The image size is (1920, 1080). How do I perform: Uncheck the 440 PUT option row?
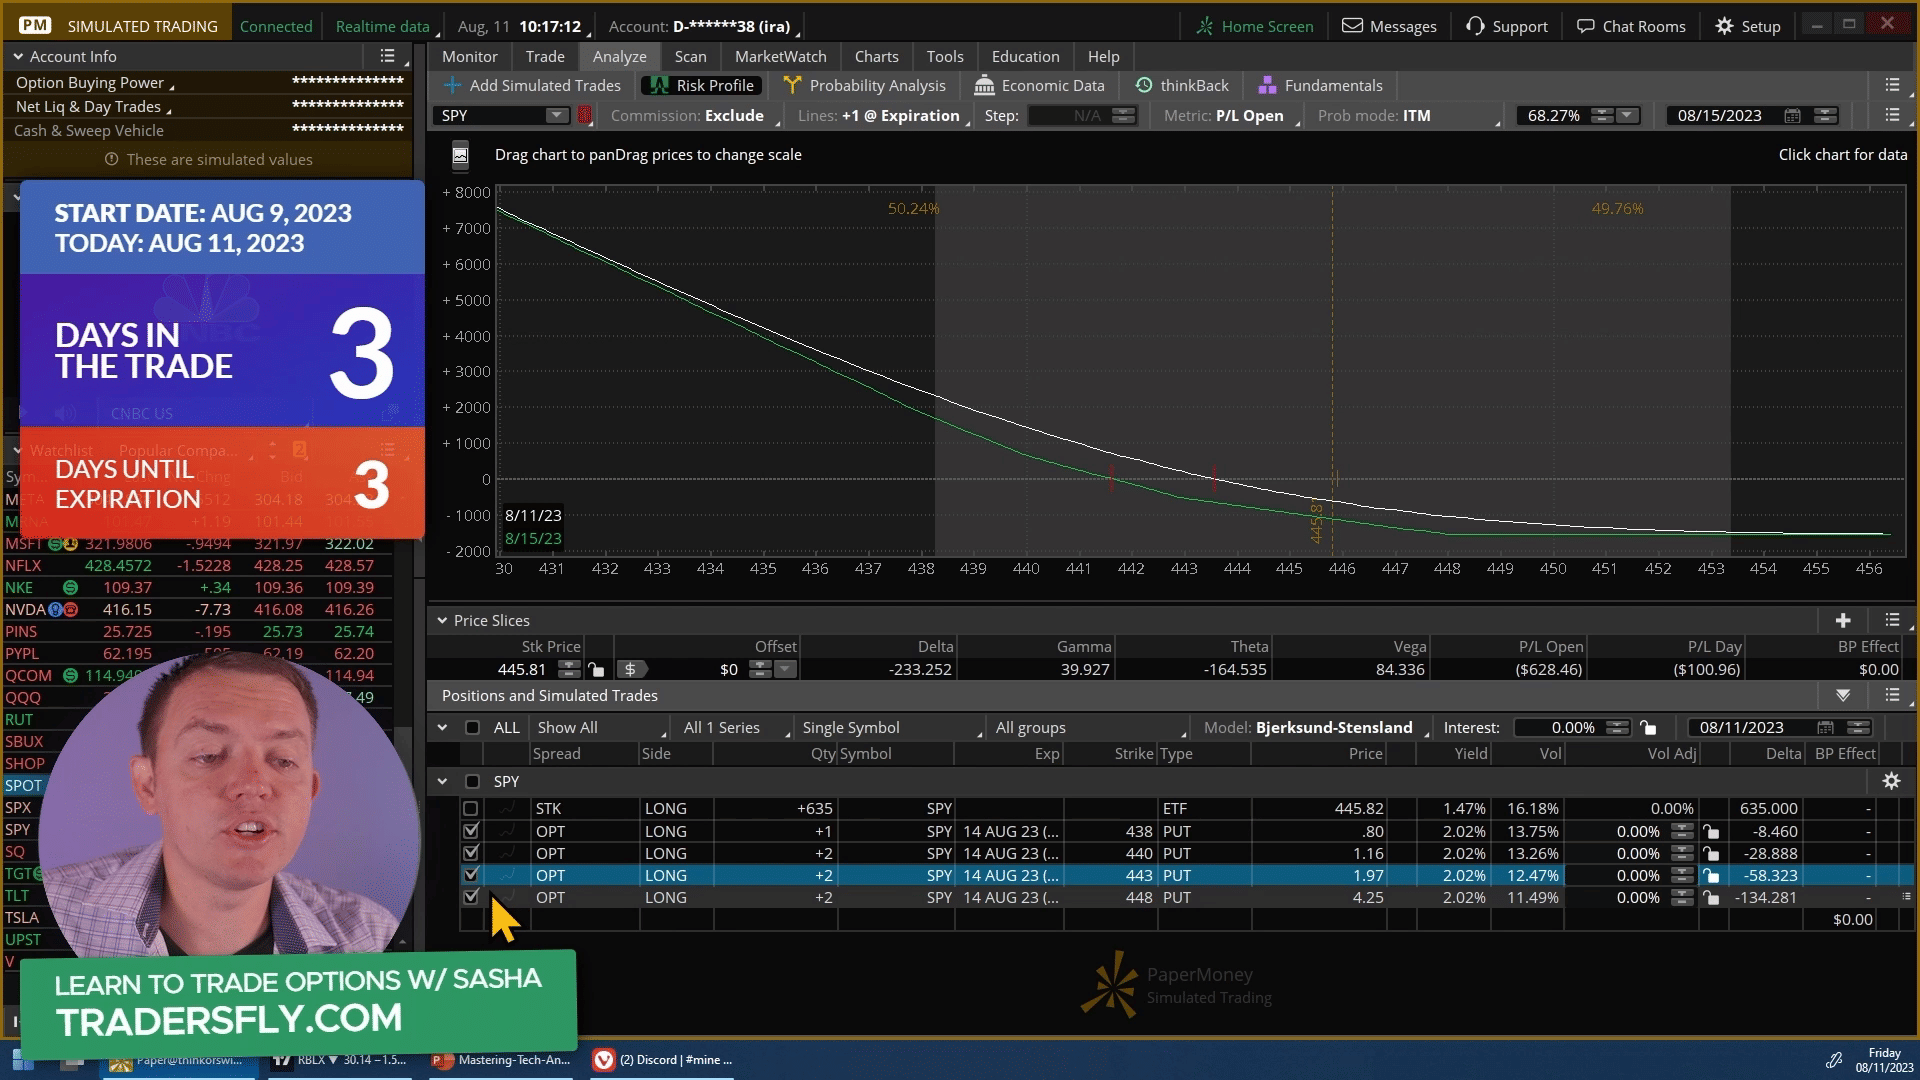pos(471,853)
